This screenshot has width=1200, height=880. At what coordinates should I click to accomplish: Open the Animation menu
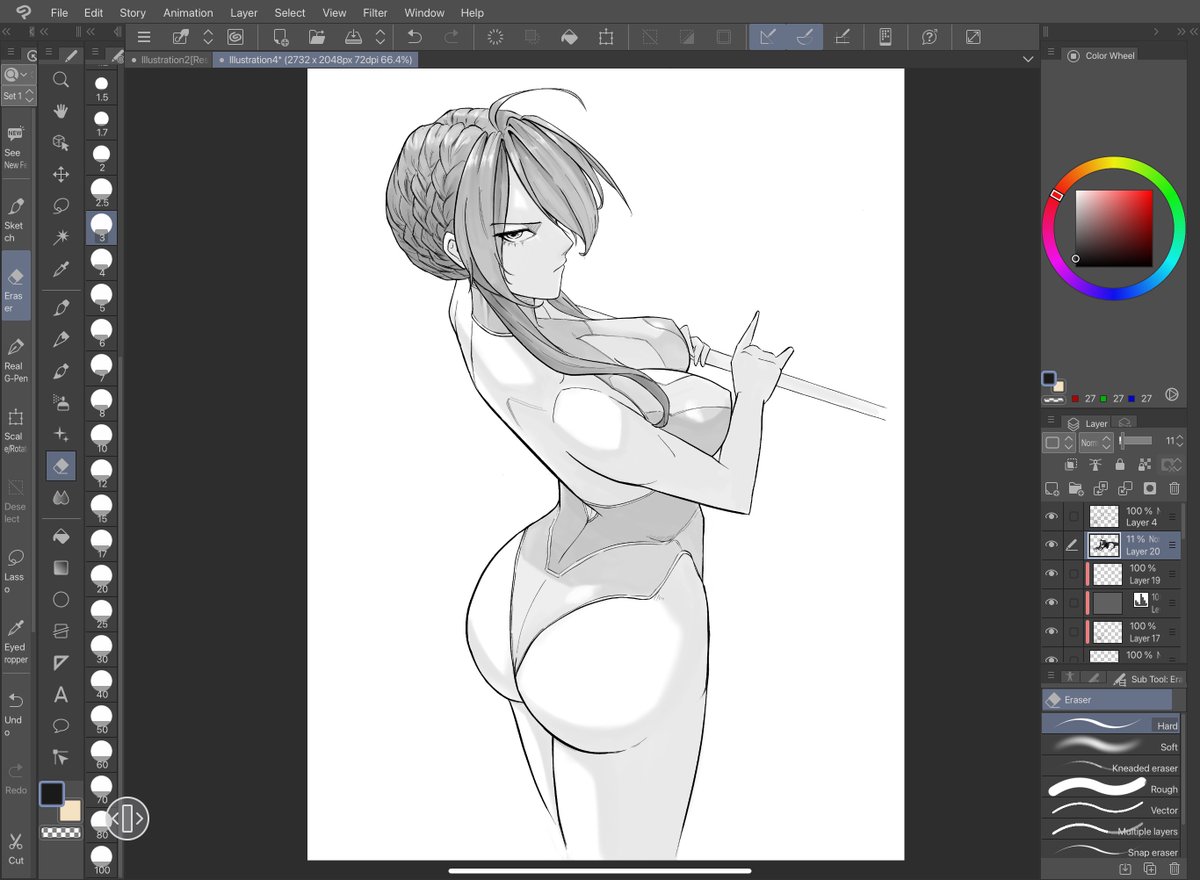click(188, 13)
